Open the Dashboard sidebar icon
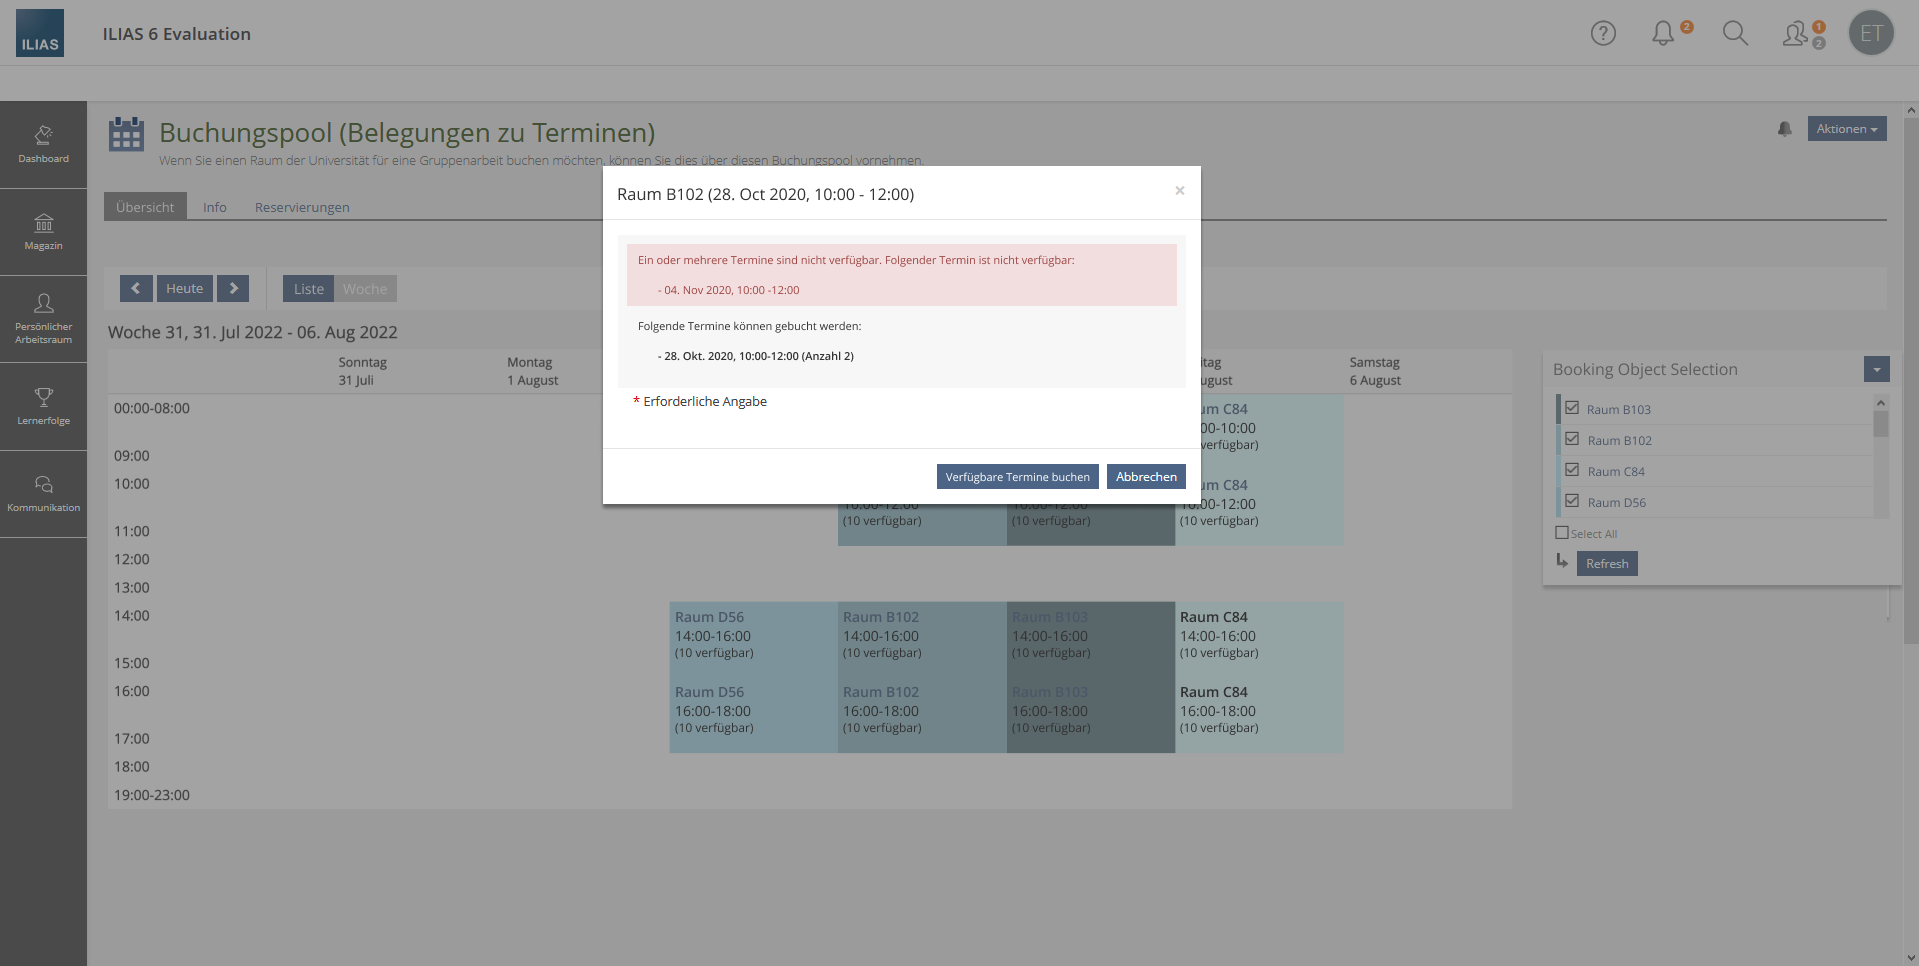Viewport: 1919px width, 966px height. (x=43, y=144)
